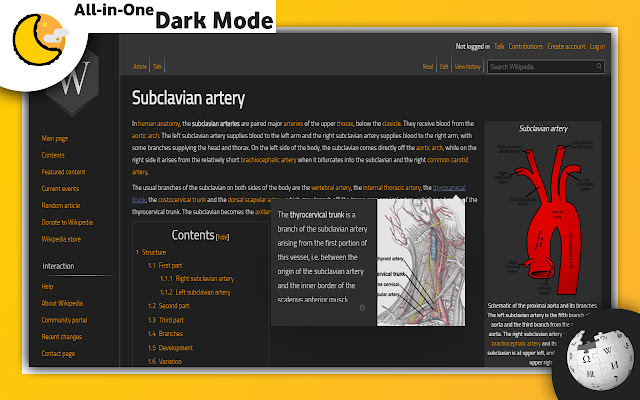This screenshot has height=400, width=640.
Task: Jump to 1.5 Development
Action: (170, 348)
